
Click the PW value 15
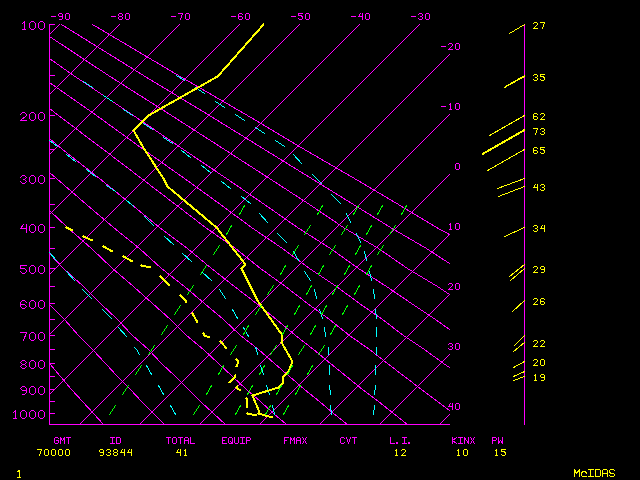click(x=498, y=452)
